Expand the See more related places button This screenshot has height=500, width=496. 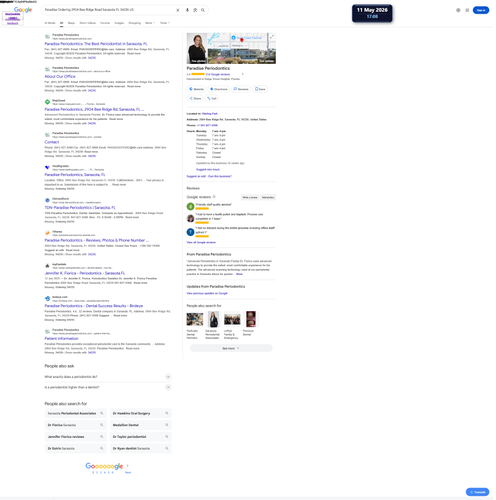point(231,348)
